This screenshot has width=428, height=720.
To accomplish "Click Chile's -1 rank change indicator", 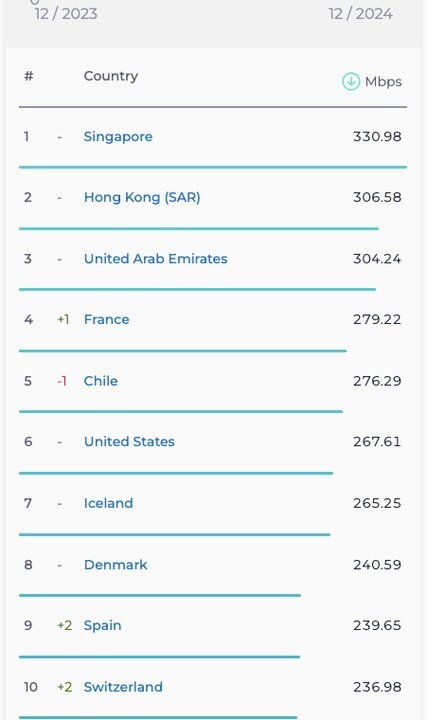I will pyautogui.click(x=62, y=381).
